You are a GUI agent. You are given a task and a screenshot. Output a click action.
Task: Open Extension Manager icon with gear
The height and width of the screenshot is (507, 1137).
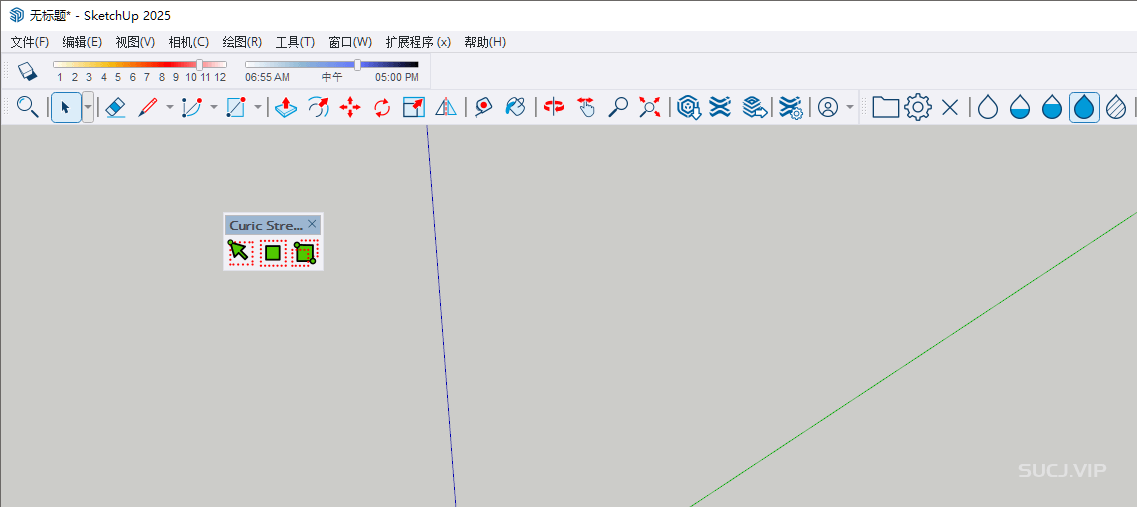pos(790,107)
